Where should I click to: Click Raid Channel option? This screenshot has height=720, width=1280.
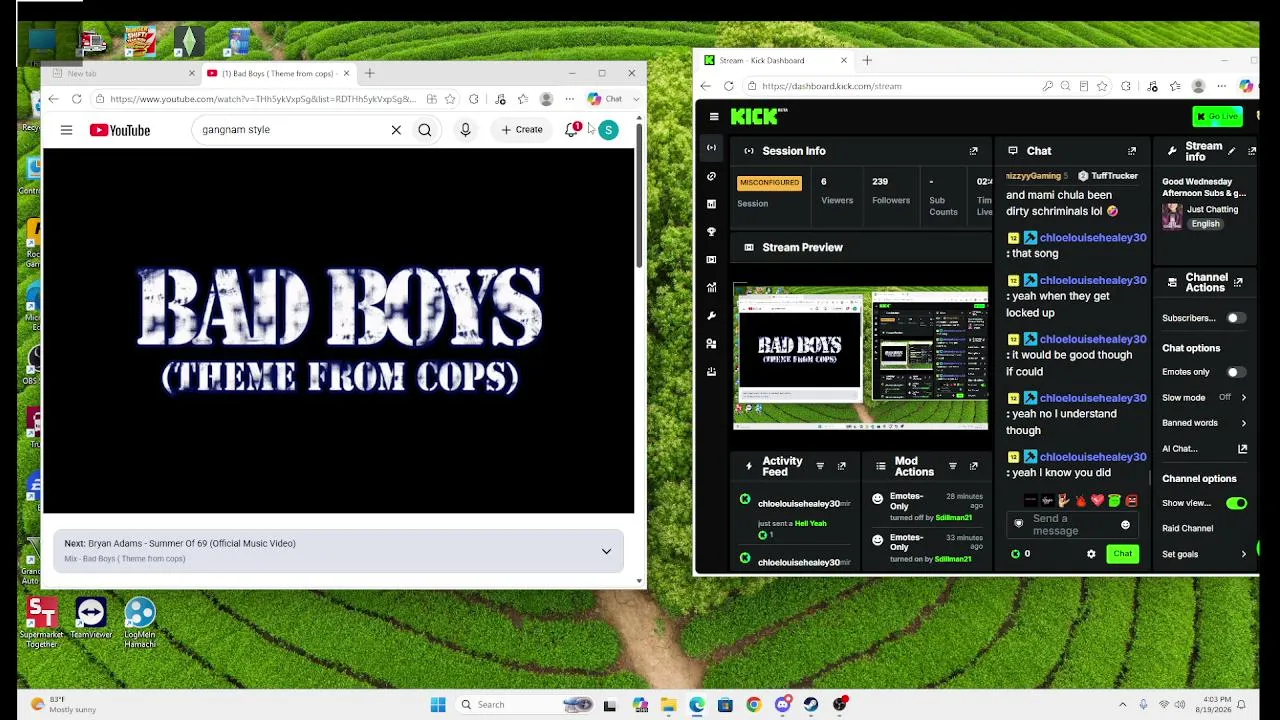coord(1188,529)
